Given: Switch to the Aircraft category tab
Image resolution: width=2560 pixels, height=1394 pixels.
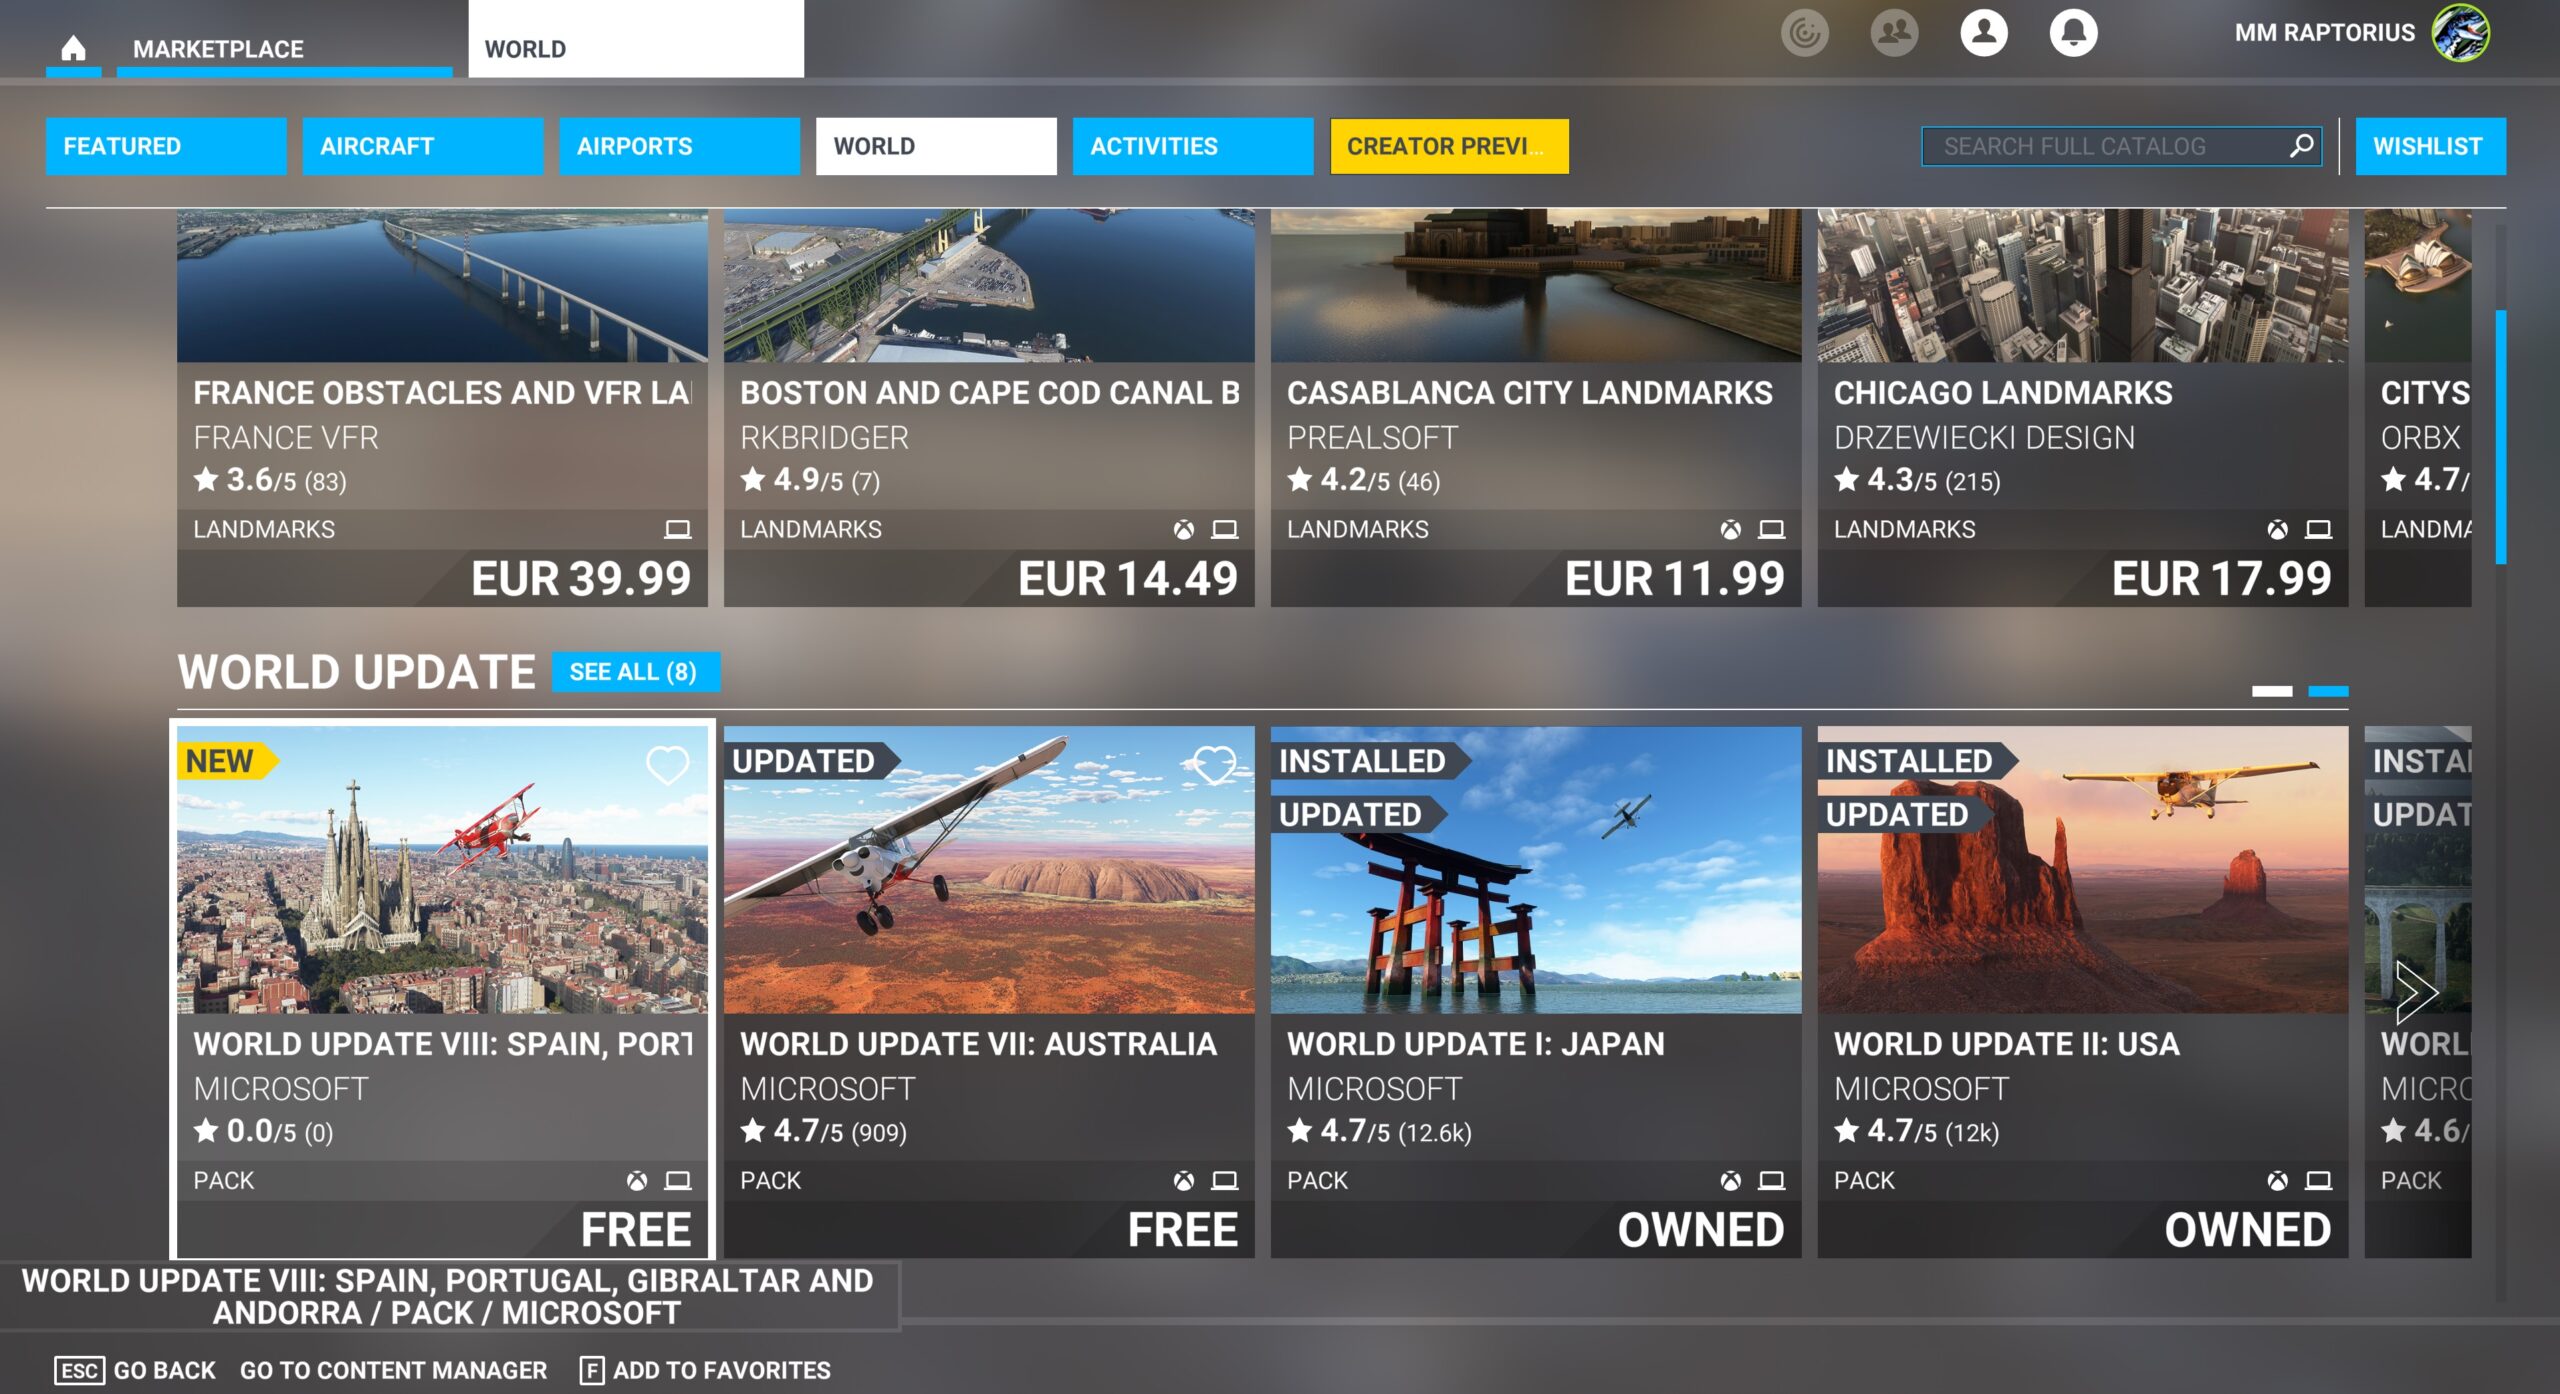Looking at the screenshot, I should click(422, 146).
